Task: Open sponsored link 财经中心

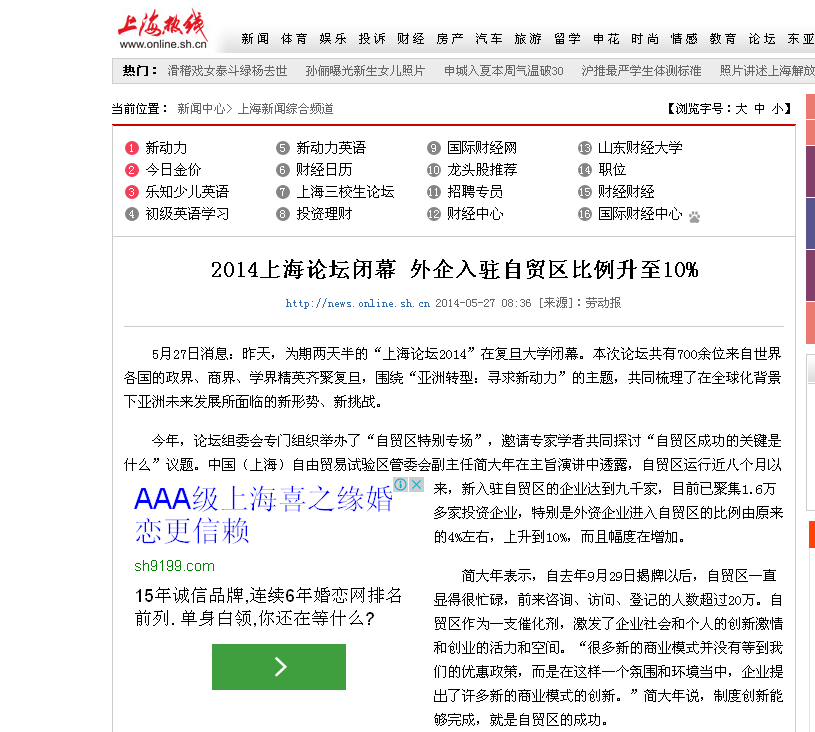Action: pyautogui.click(x=475, y=214)
